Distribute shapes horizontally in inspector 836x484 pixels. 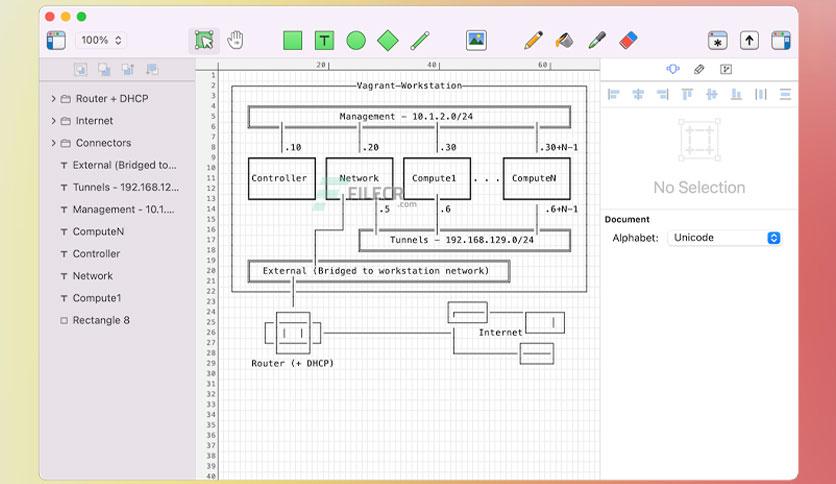761,94
